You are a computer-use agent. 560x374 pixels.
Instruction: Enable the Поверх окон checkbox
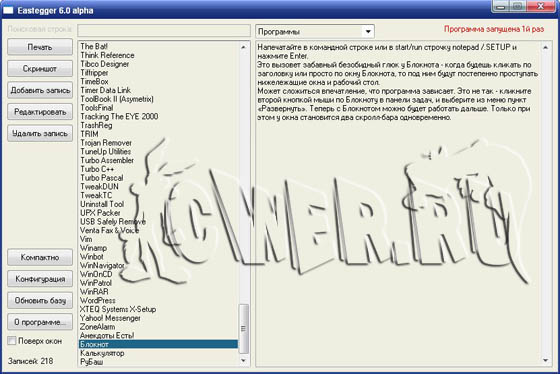[x=12, y=341]
